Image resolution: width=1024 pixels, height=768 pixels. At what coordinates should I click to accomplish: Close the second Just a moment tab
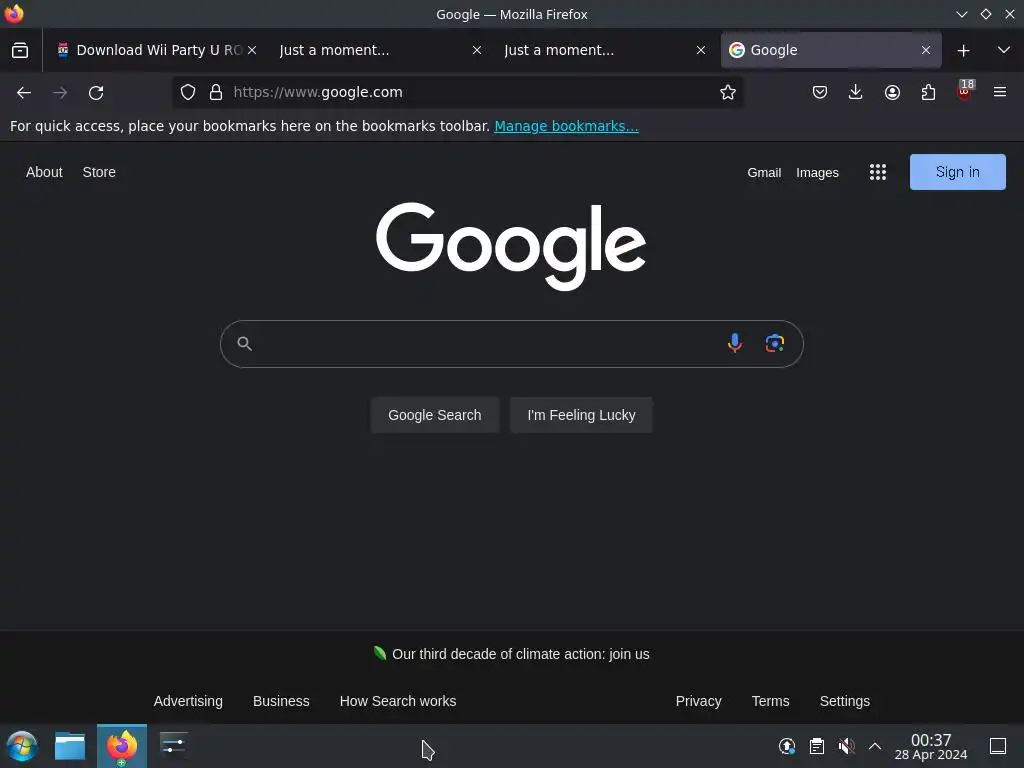point(701,50)
